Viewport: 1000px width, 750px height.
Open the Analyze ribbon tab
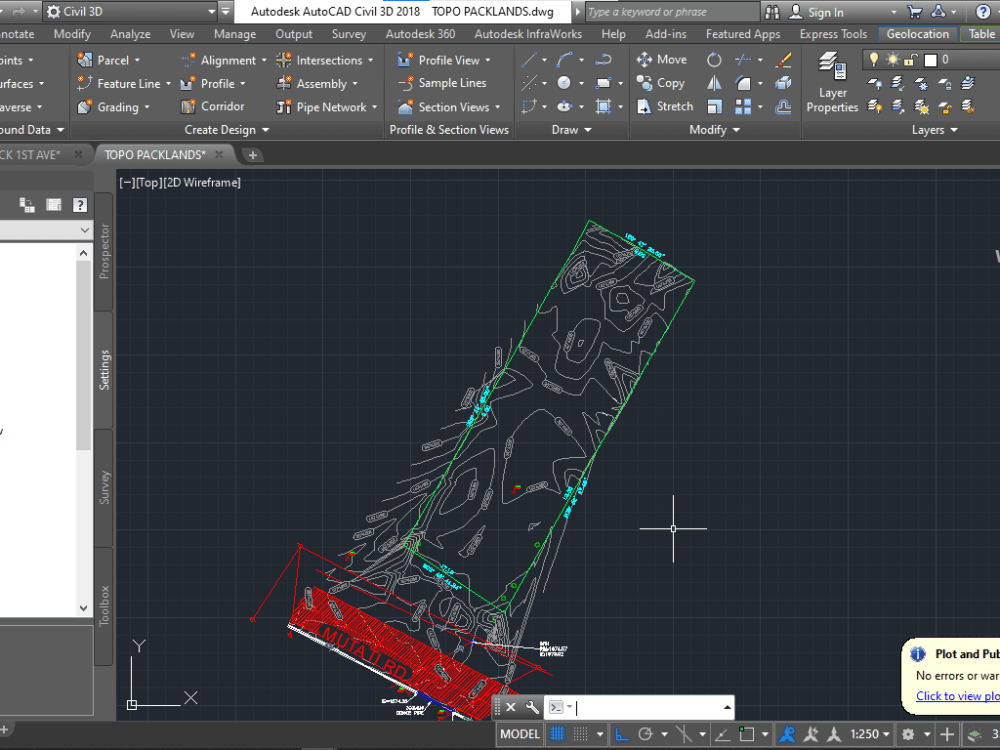[x=130, y=34]
